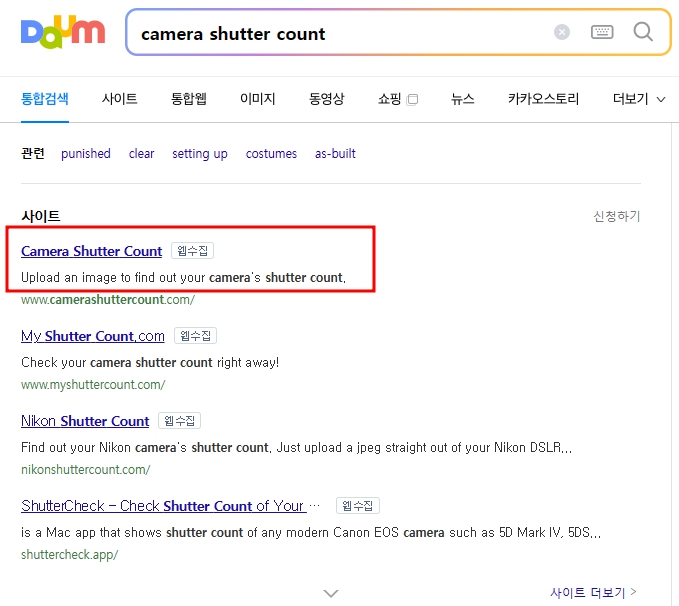Open the 뉴스 tab
This screenshot has width=679, height=606.
[x=462, y=99]
